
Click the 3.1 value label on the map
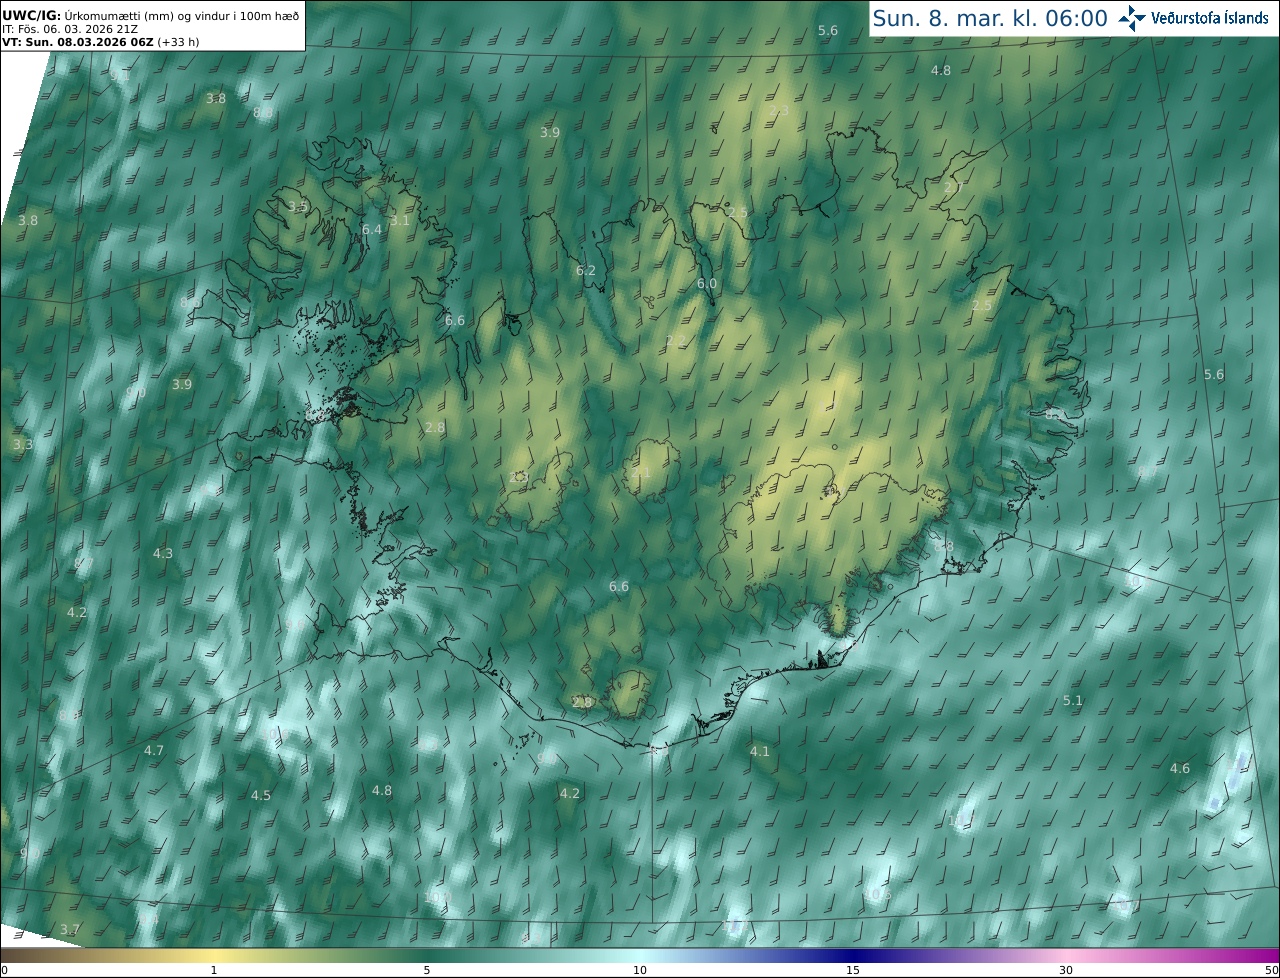[x=400, y=220]
